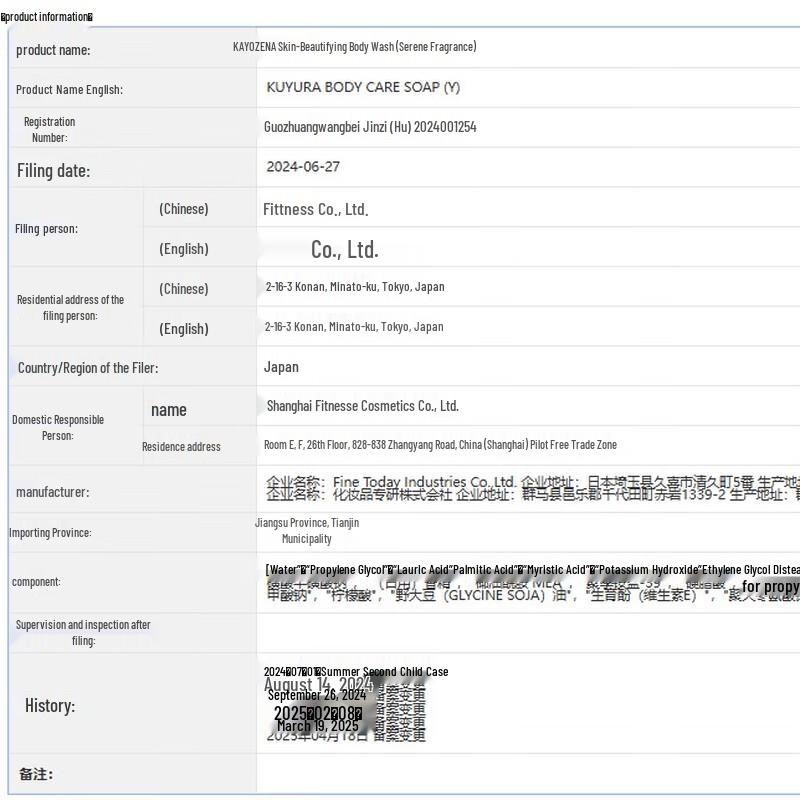Select the Japan country value

[281, 367]
